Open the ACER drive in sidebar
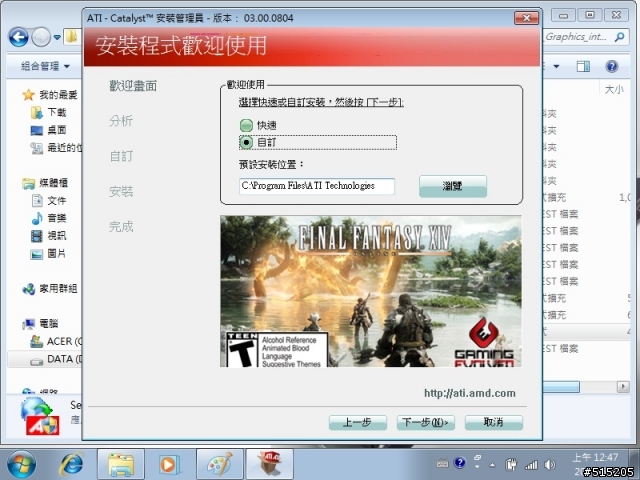 (x=56, y=341)
